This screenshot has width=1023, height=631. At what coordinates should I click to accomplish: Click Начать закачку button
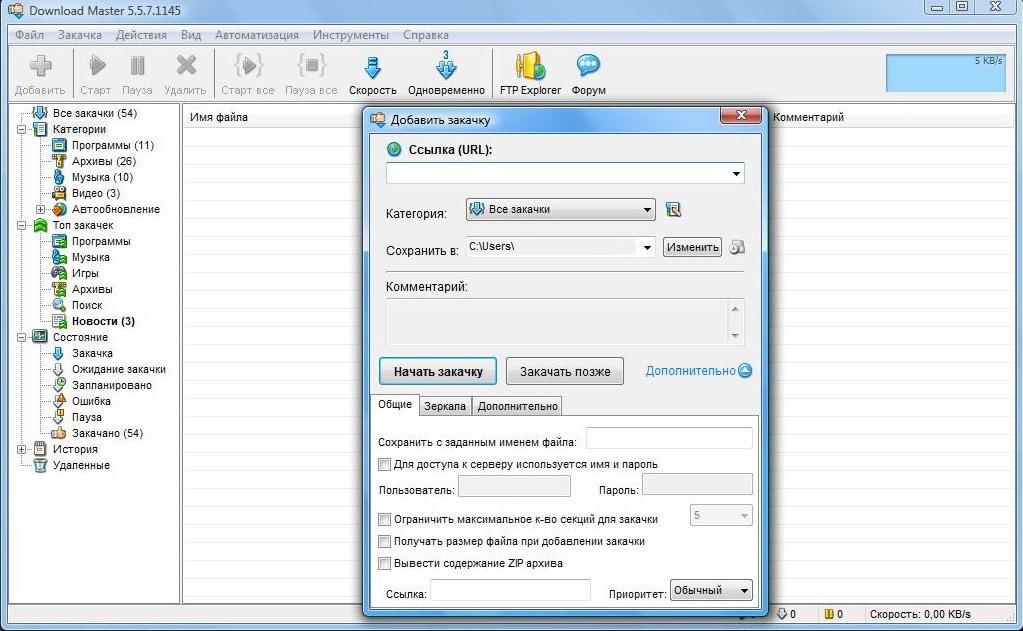click(x=438, y=371)
